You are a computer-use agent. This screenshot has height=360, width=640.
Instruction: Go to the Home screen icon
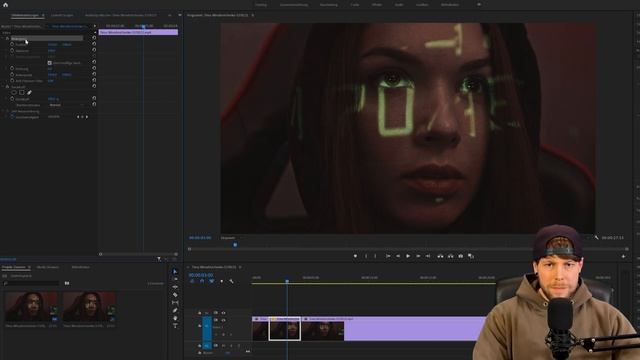coord(5,4)
